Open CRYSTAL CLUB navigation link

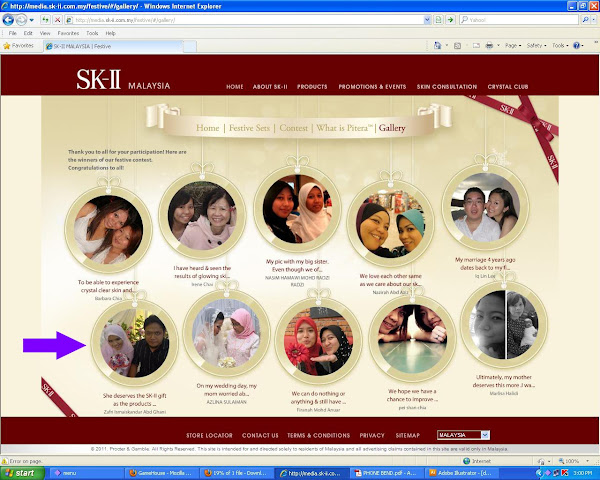pos(508,87)
